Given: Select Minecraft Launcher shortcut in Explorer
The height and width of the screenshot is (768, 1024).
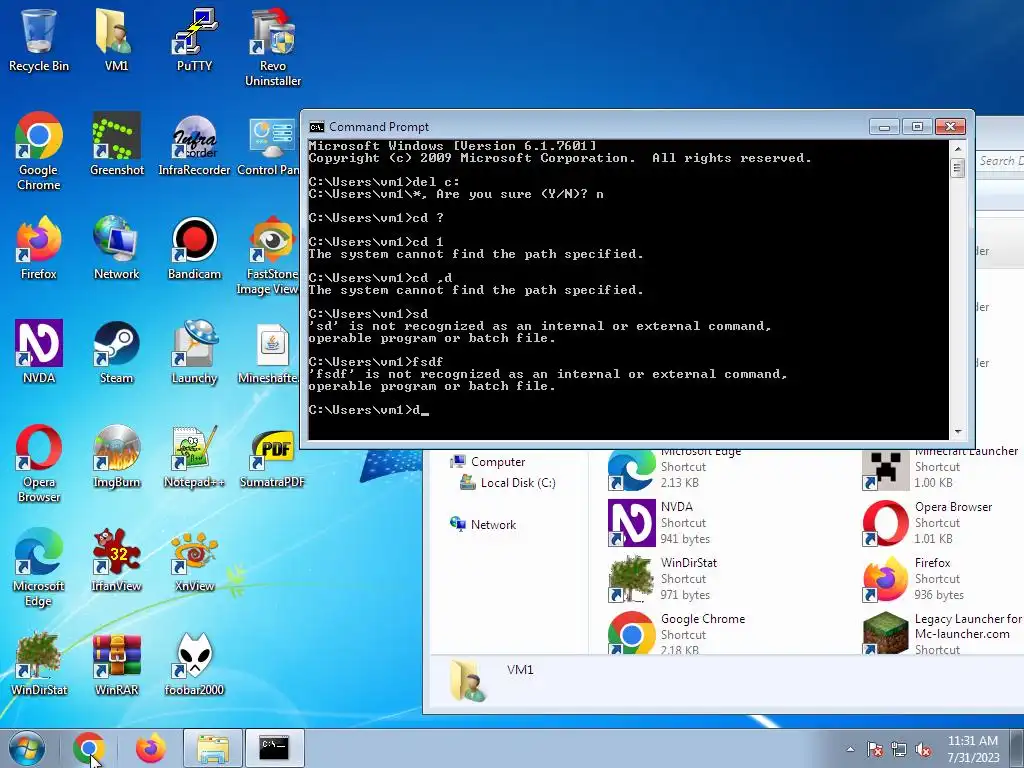Looking at the screenshot, I should coord(940,468).
